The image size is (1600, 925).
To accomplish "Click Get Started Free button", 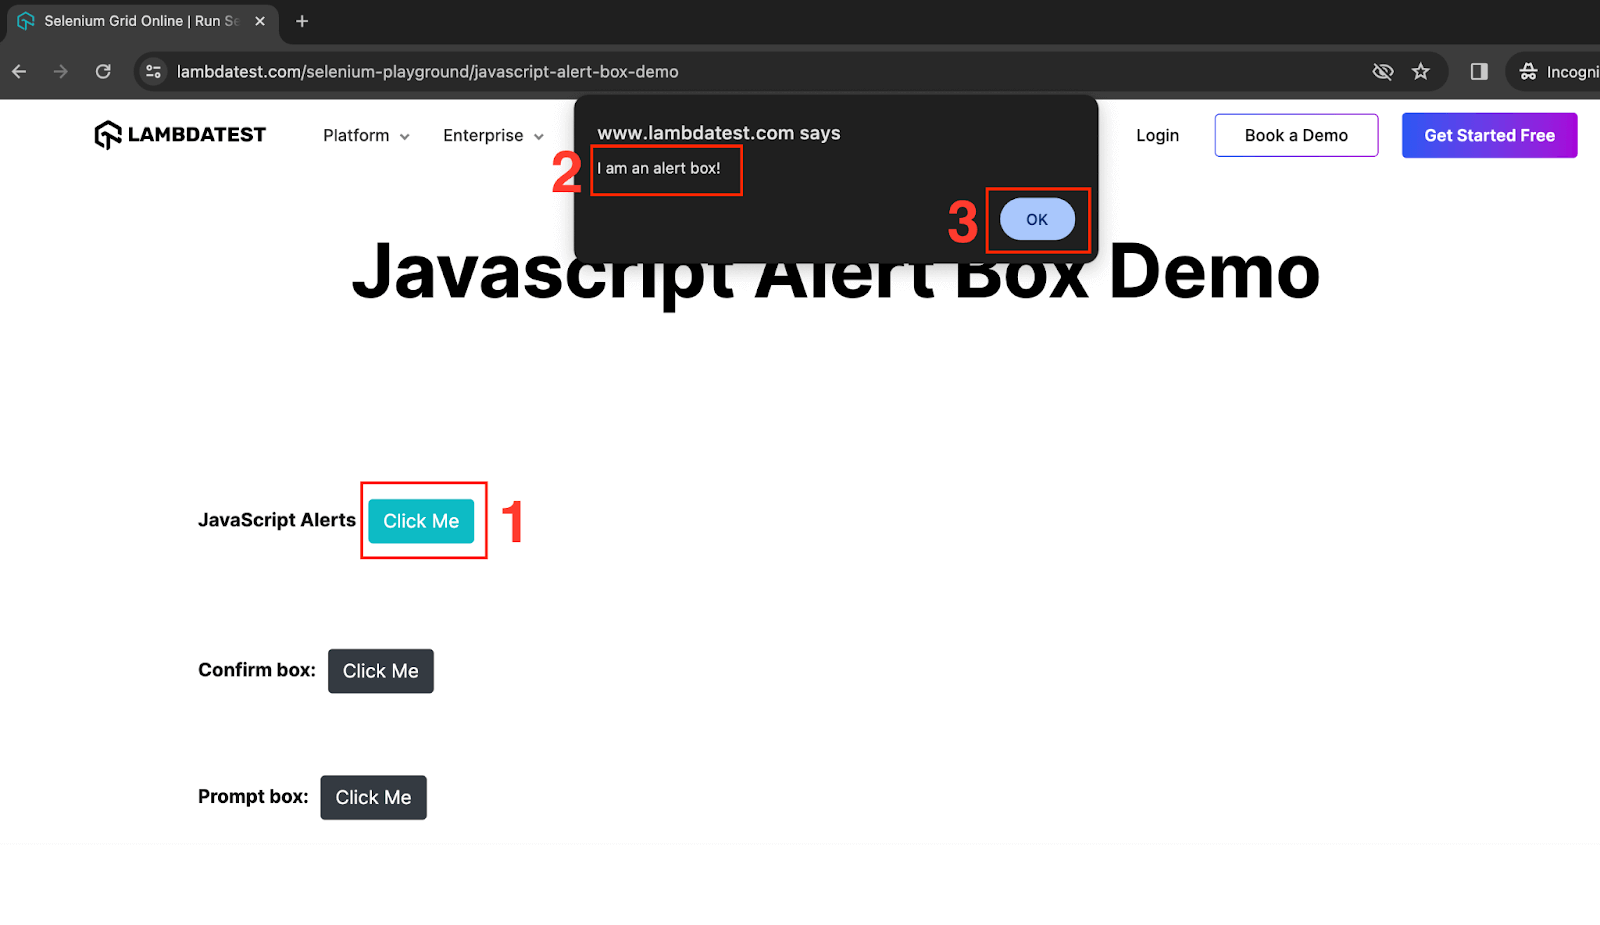I will (x=1489, y=135).
